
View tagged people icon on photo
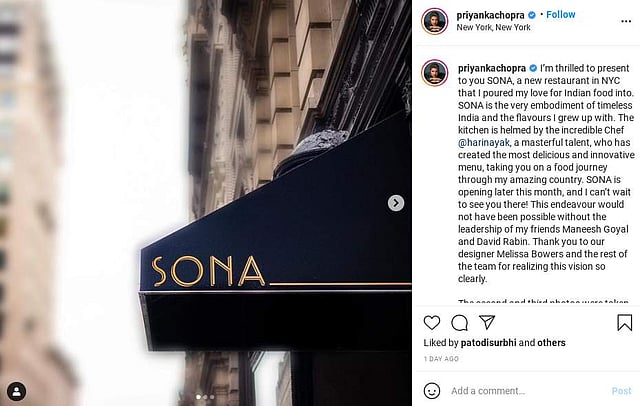coord(17,391)
